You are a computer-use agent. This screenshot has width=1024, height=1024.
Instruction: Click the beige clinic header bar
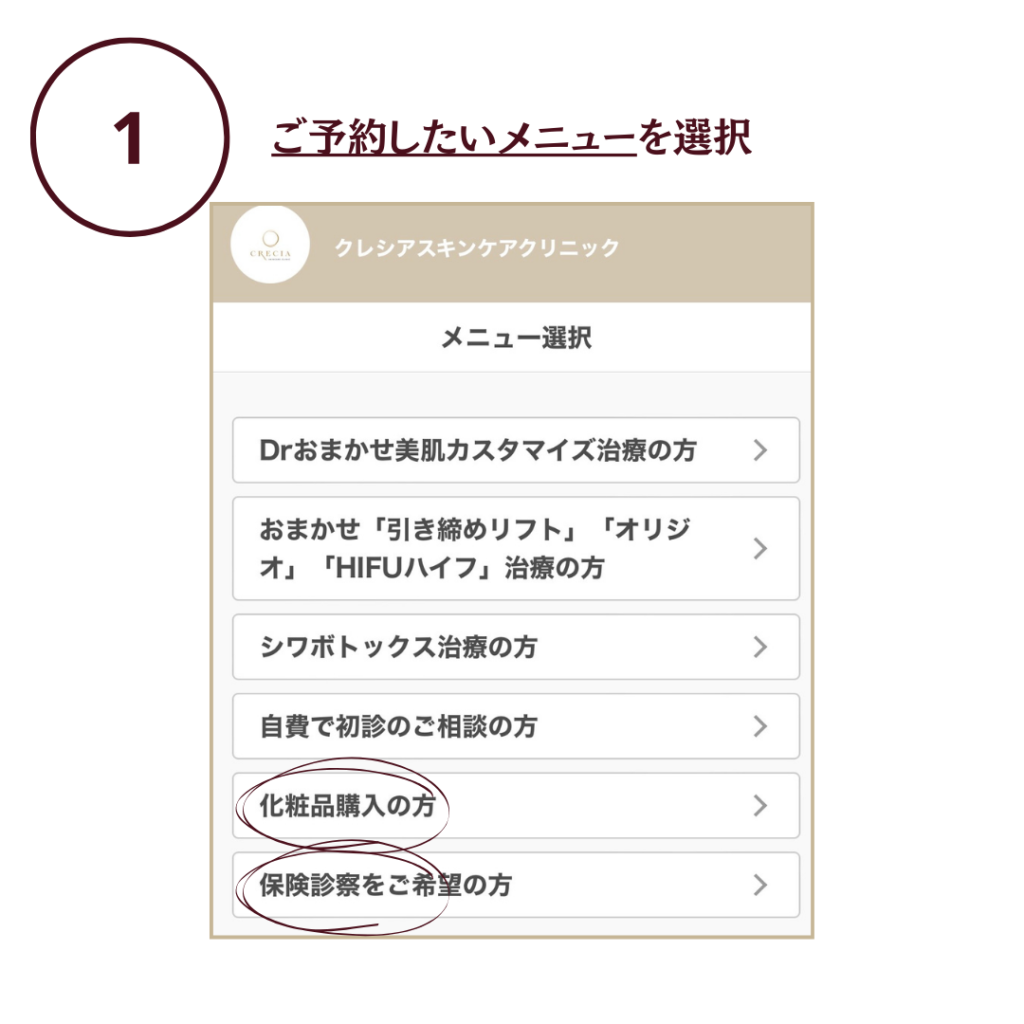512,253
